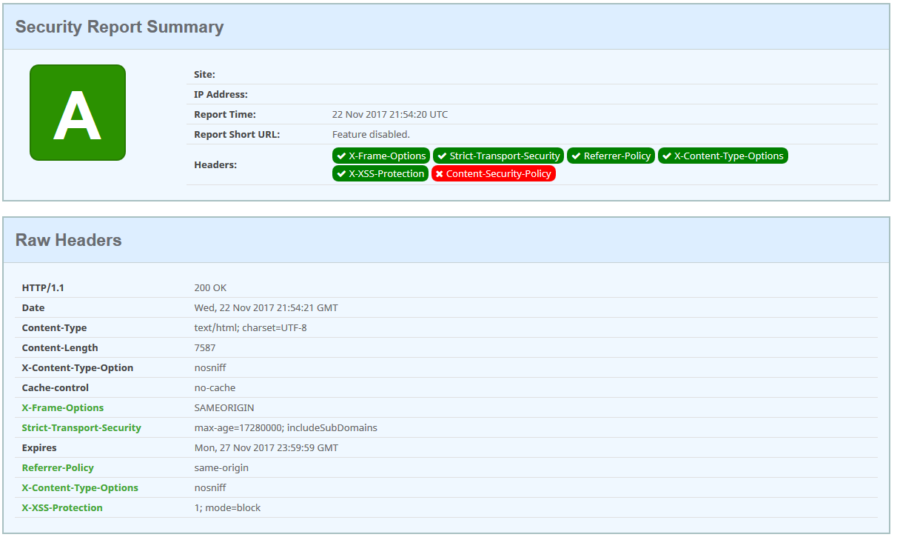Select the '200 OK' status value
Viewport: 900px width, 540px height.
click(210, 288)
